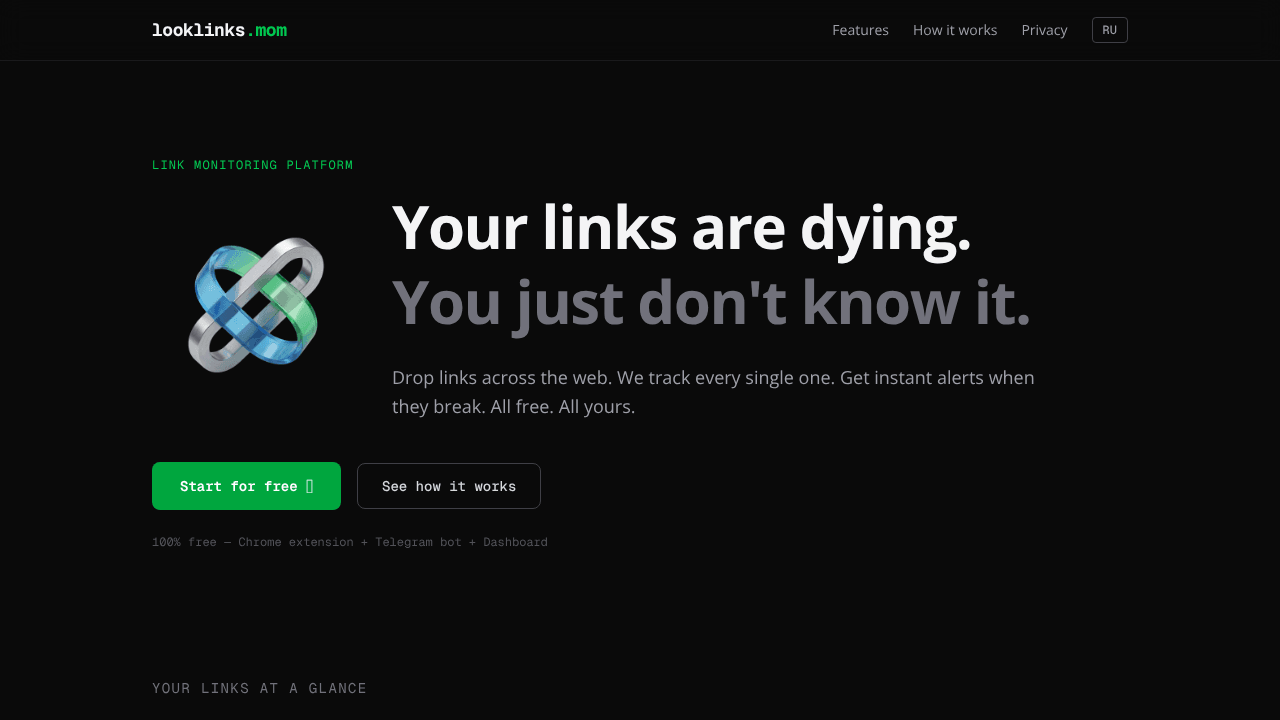Click the Dashboard word in the footnote

[515, 542]
